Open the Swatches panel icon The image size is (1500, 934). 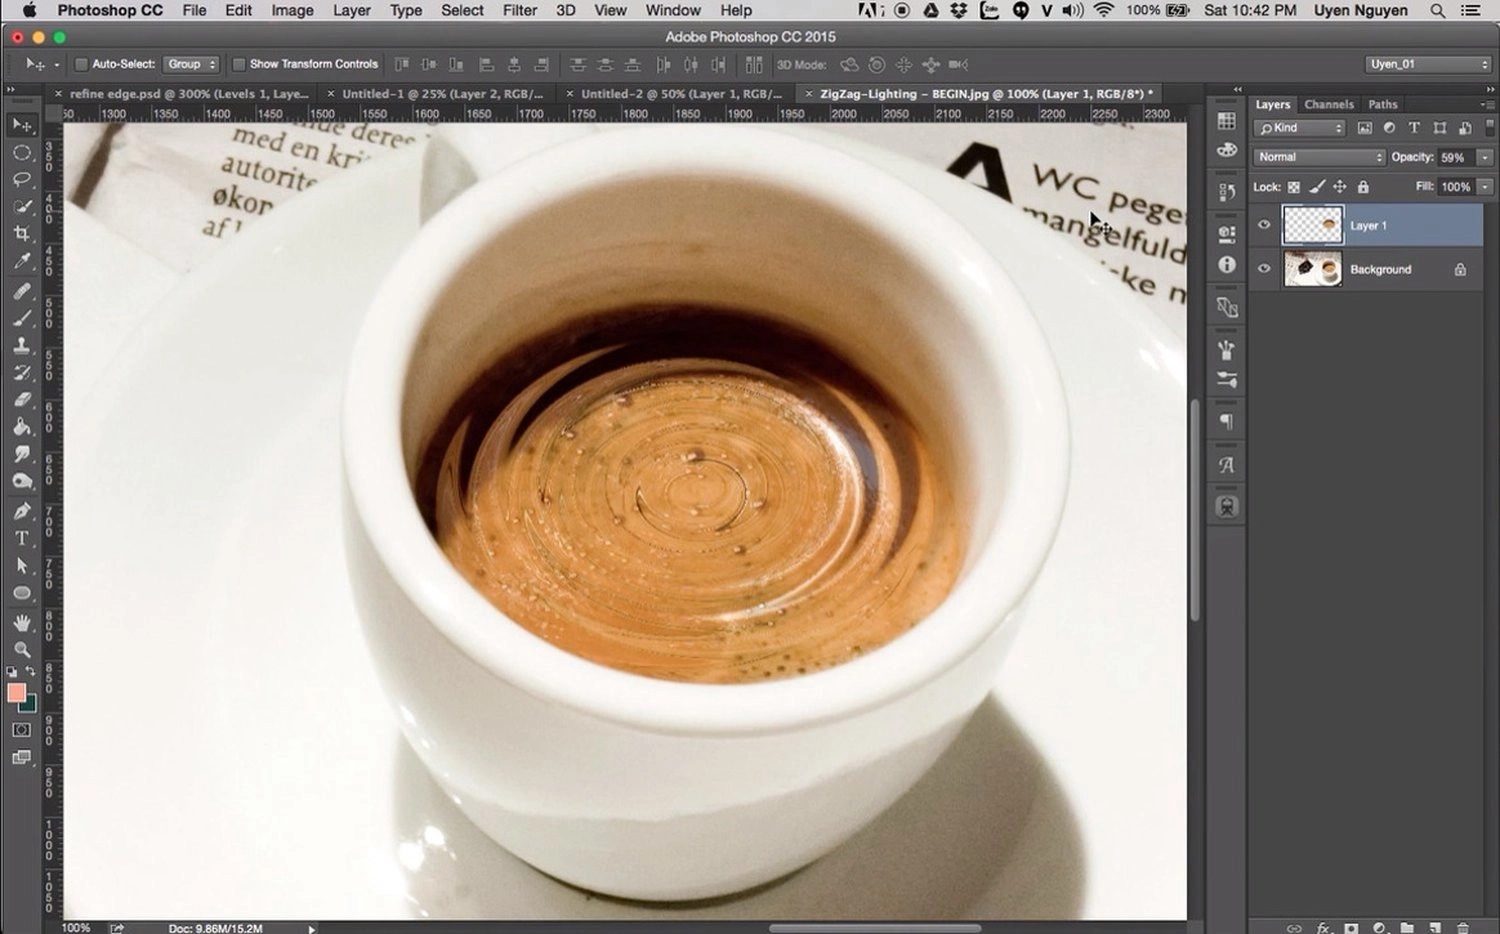[x=1226, y=121]
